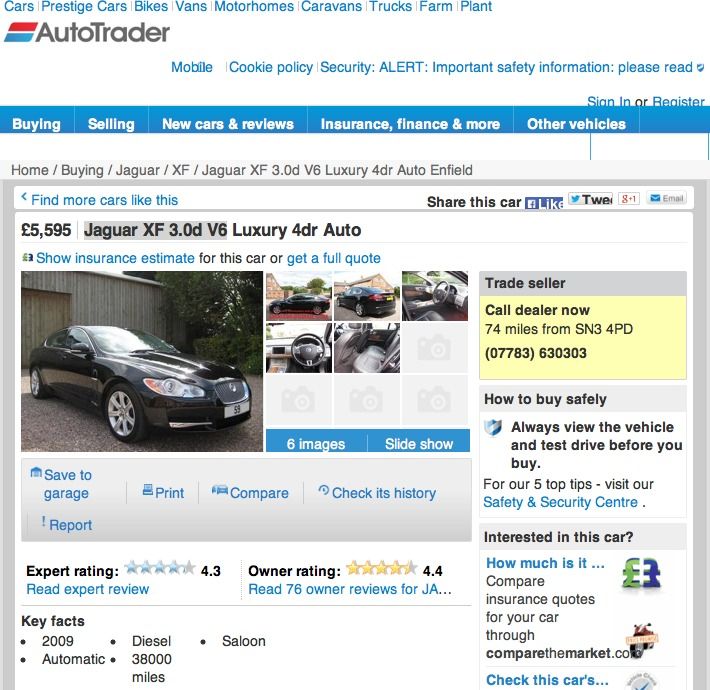
Task: Click the Email share icon
Action: pyautogui.click(x=667, y=198)
